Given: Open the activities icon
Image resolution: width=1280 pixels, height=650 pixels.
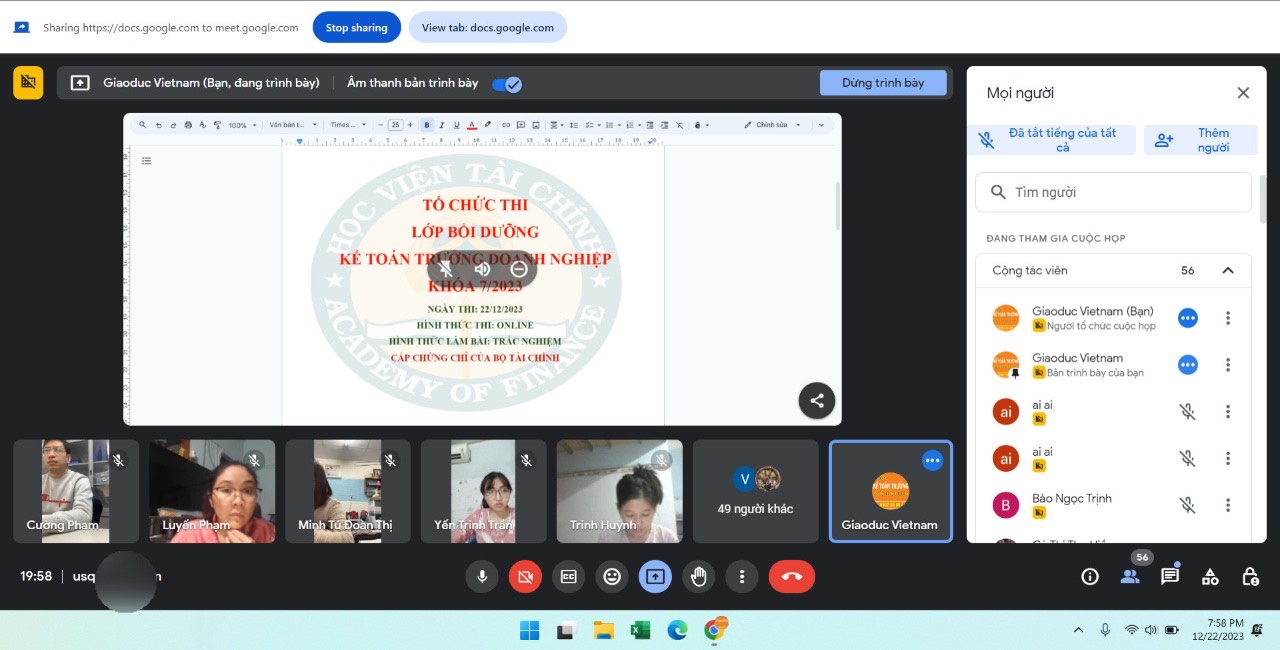Looking at the screenshot, I should pos(1210,576).
